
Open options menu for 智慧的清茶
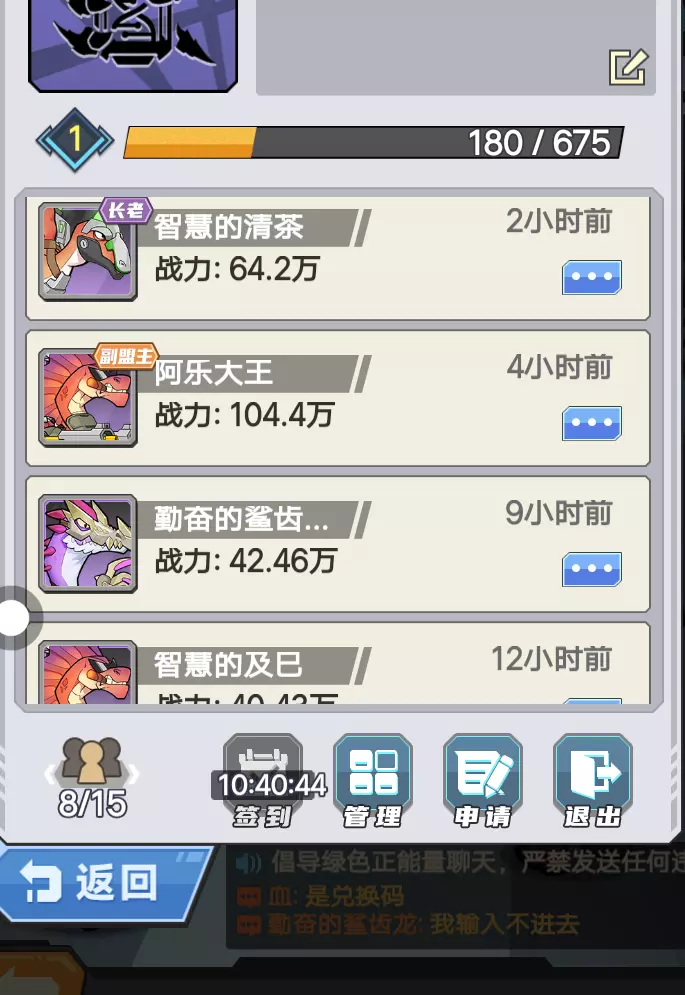pyautogui.click(x=592, y=277)
